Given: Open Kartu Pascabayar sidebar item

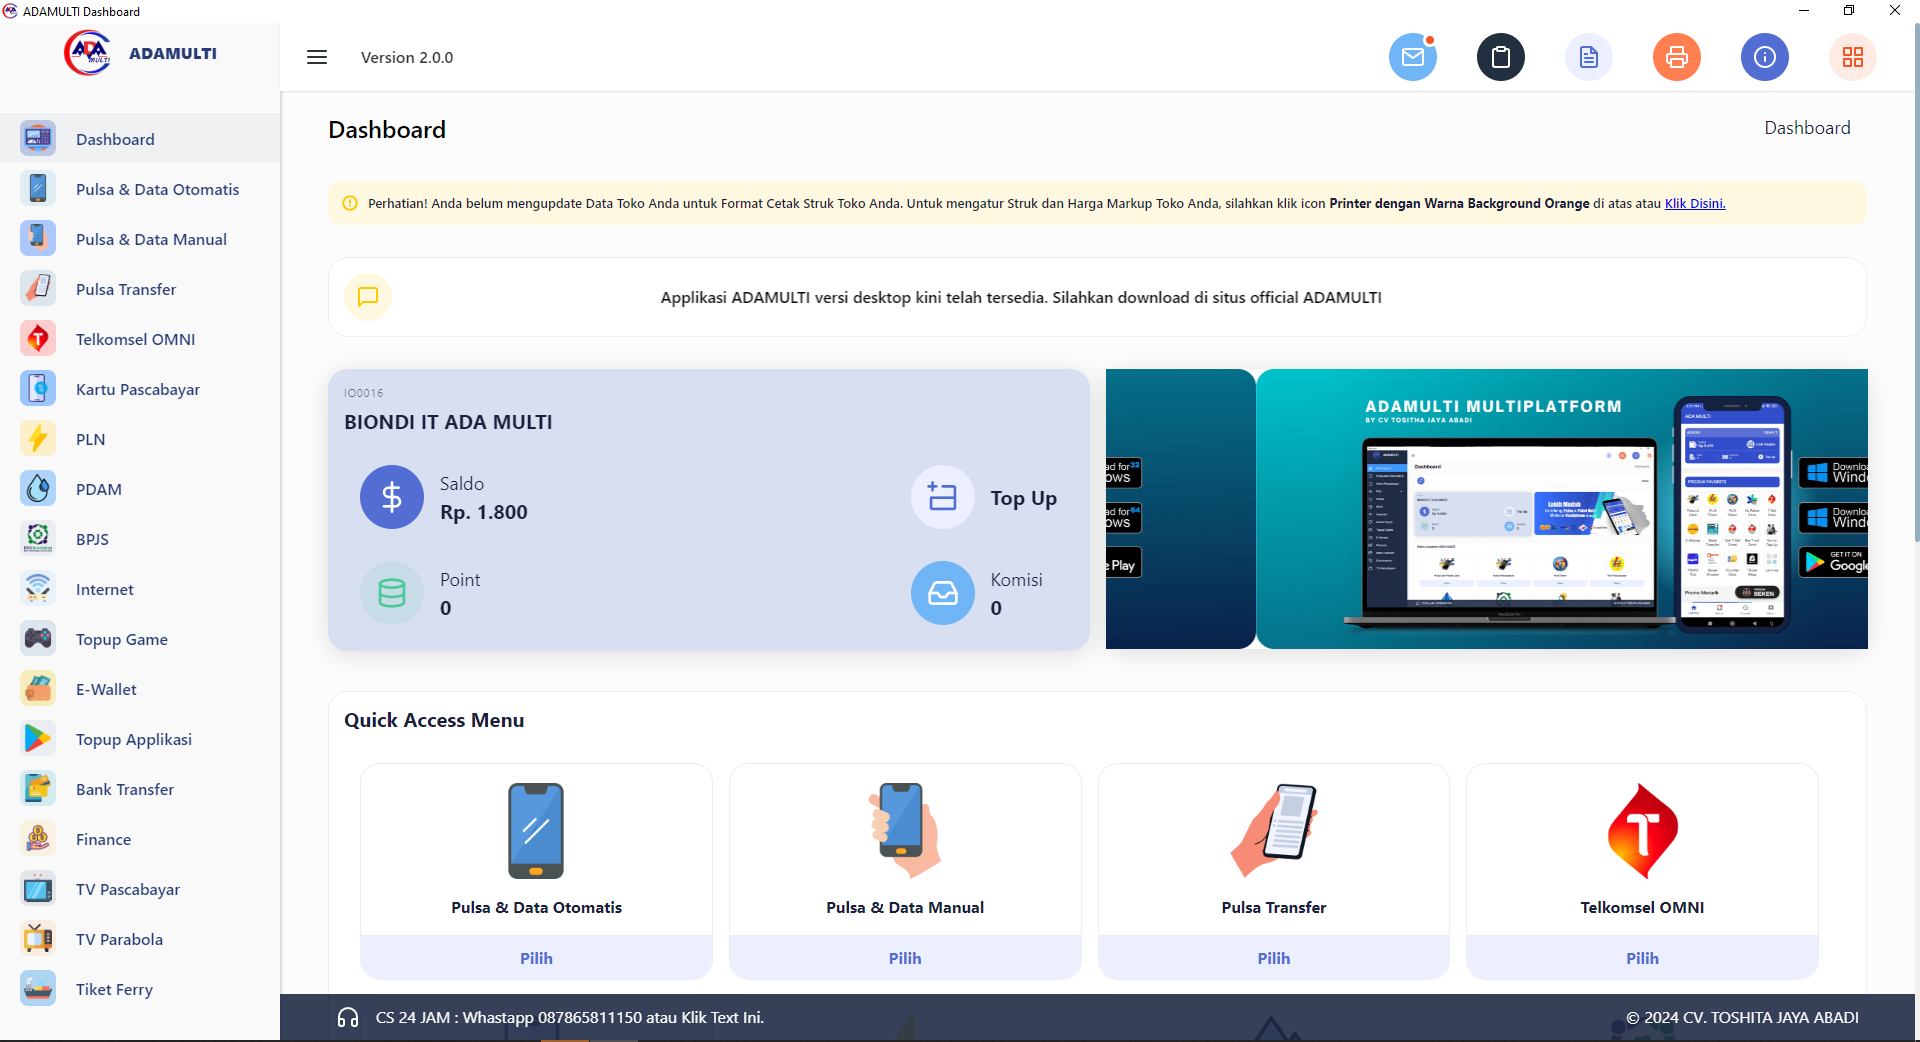Looking at the screenshot, I should pos(140,389).
